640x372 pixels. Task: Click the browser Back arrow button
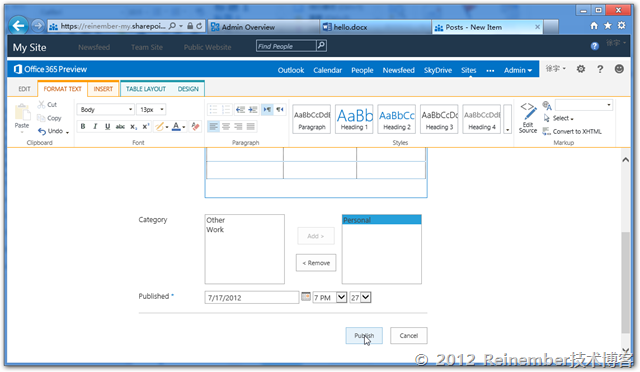click(x=18, y=26)
